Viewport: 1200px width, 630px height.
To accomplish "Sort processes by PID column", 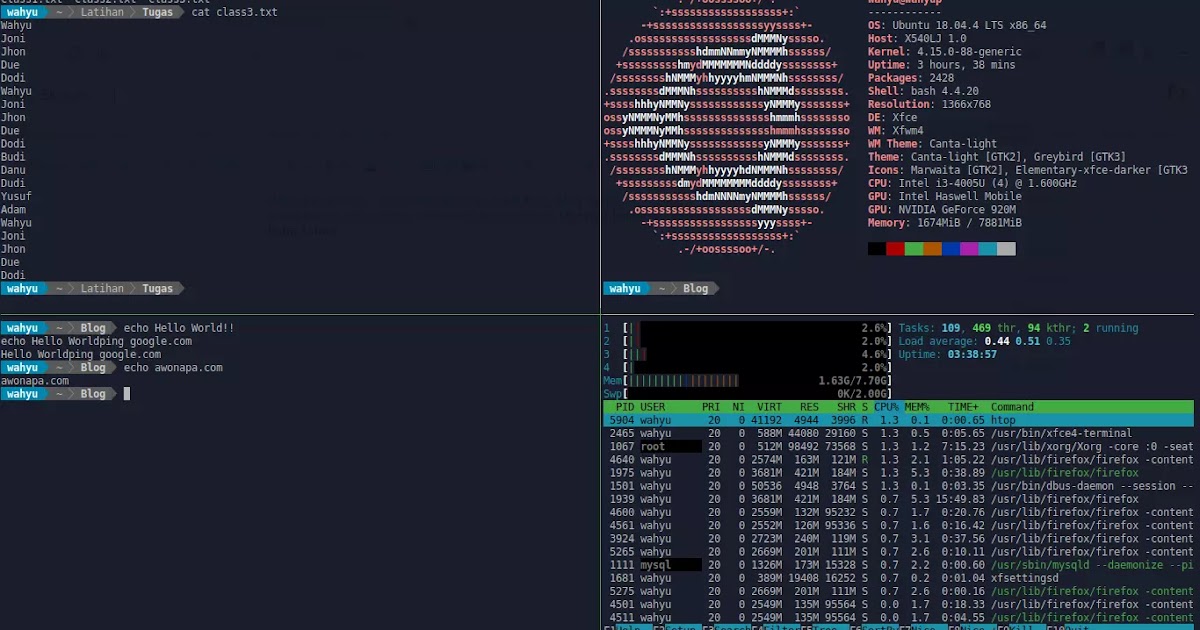I will click(x=623, y=407).
